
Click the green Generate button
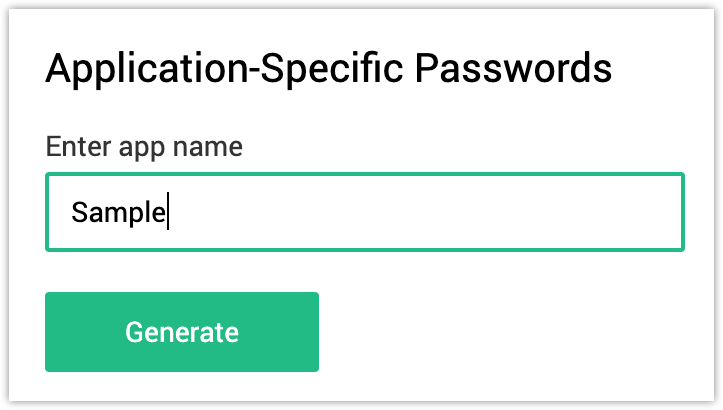coord(182,332)
